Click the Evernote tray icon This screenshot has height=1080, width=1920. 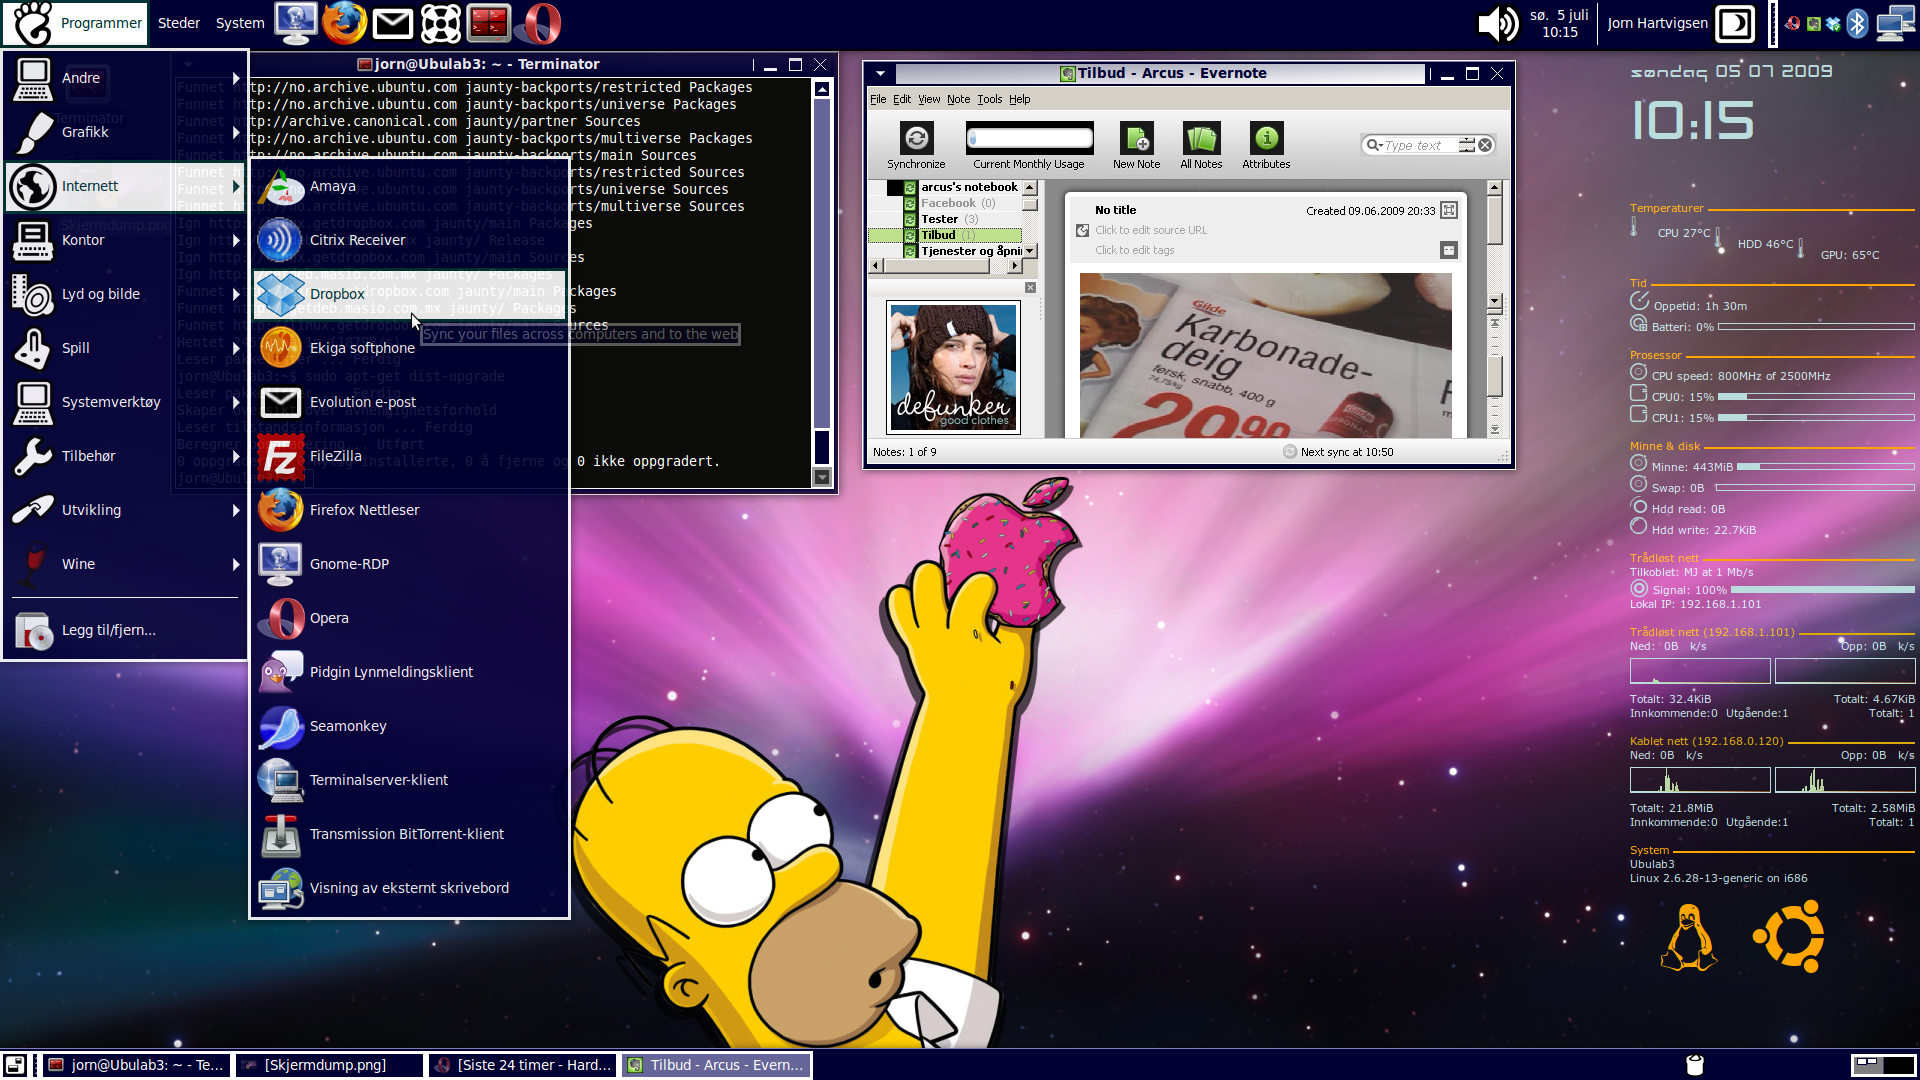(1813, 24)
